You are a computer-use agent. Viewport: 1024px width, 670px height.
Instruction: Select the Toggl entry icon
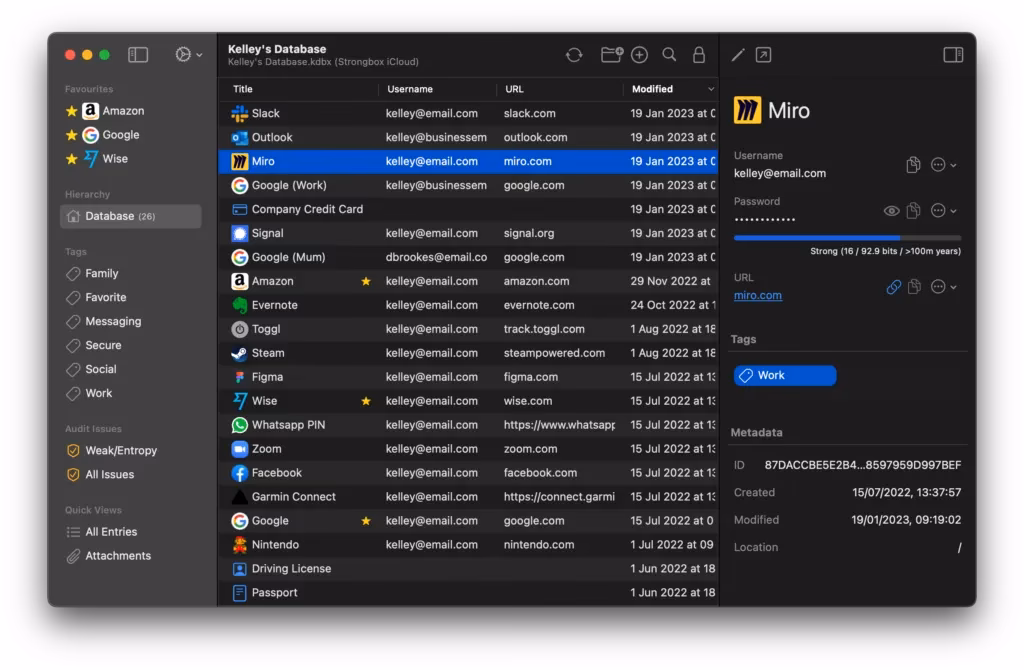click(x=240, y=330)
